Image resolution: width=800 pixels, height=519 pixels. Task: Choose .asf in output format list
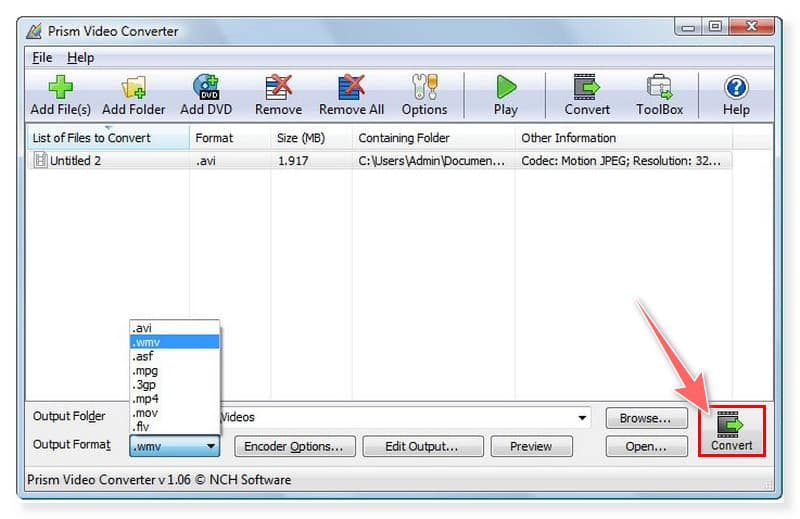click(x=175, y=356)
